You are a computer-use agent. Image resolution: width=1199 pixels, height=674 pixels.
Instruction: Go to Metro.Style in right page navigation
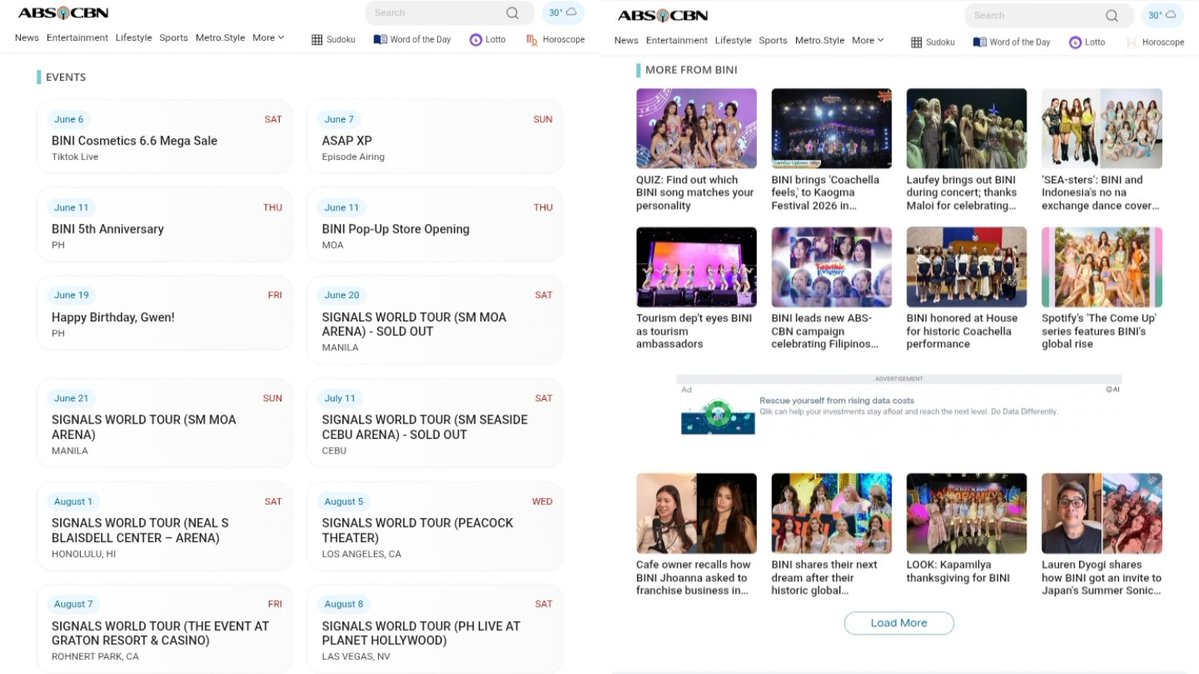[820, 41]
